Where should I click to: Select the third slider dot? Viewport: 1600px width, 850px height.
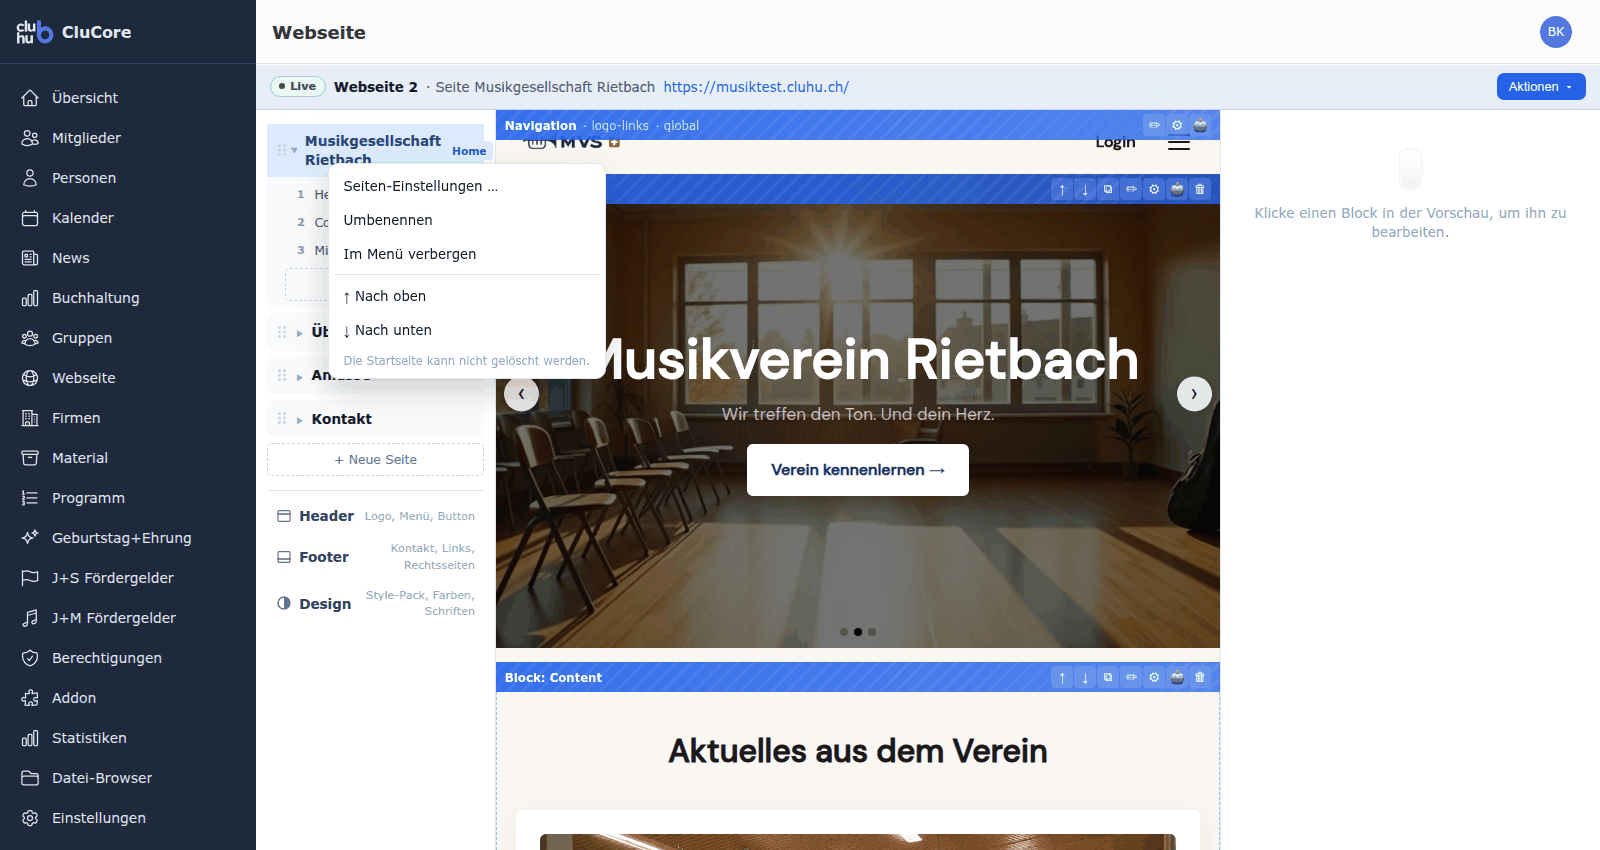[x=872, y=632]
